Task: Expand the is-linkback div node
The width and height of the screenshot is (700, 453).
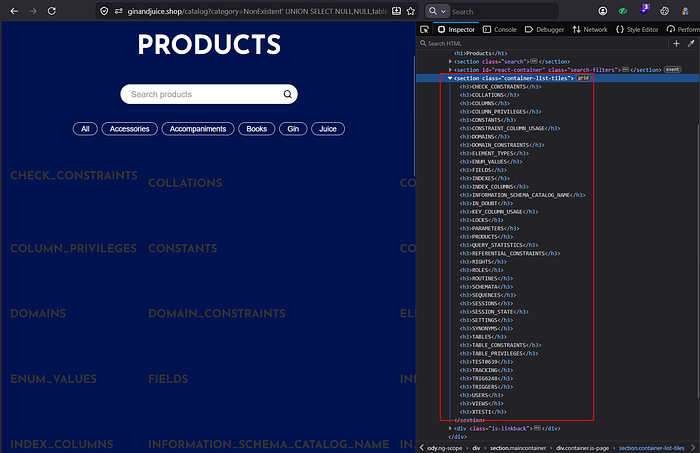Action: coord(450,428)
